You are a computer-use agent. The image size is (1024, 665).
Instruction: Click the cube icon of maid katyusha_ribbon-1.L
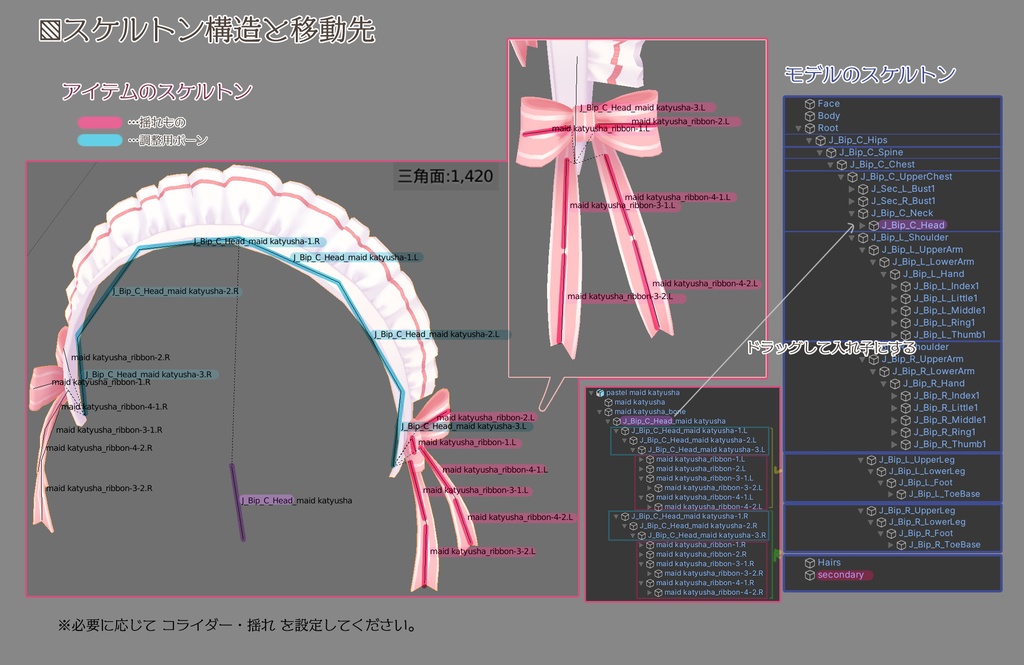pos(650,460)
